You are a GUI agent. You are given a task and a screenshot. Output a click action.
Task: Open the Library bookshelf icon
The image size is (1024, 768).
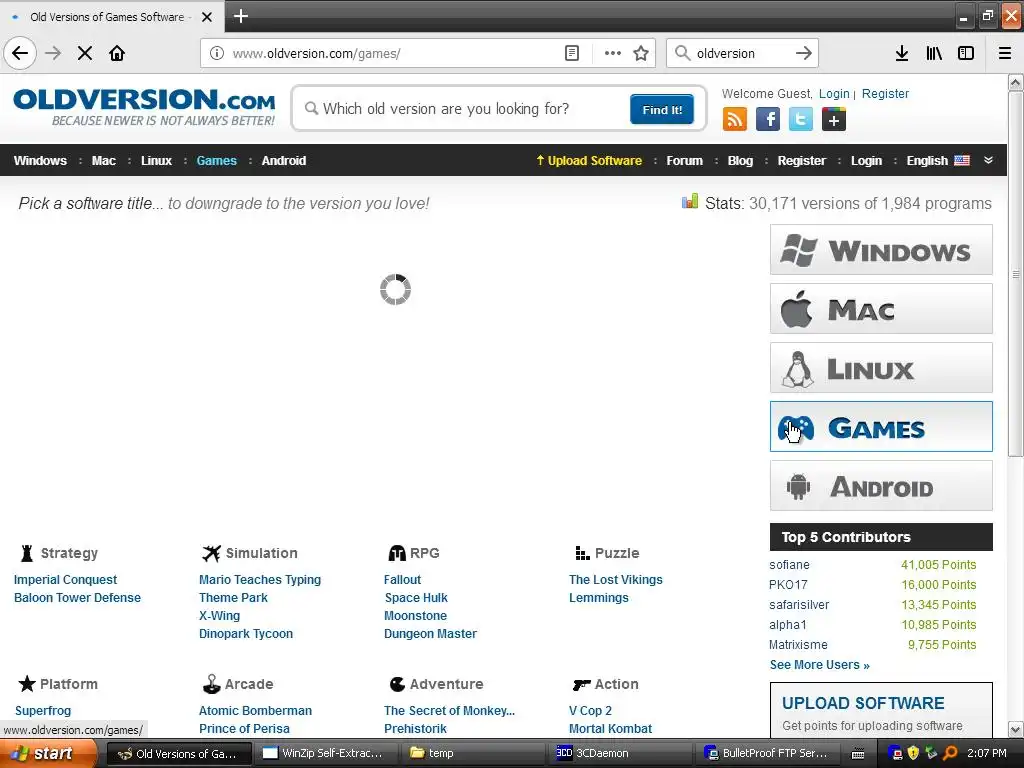pos(934,53)
